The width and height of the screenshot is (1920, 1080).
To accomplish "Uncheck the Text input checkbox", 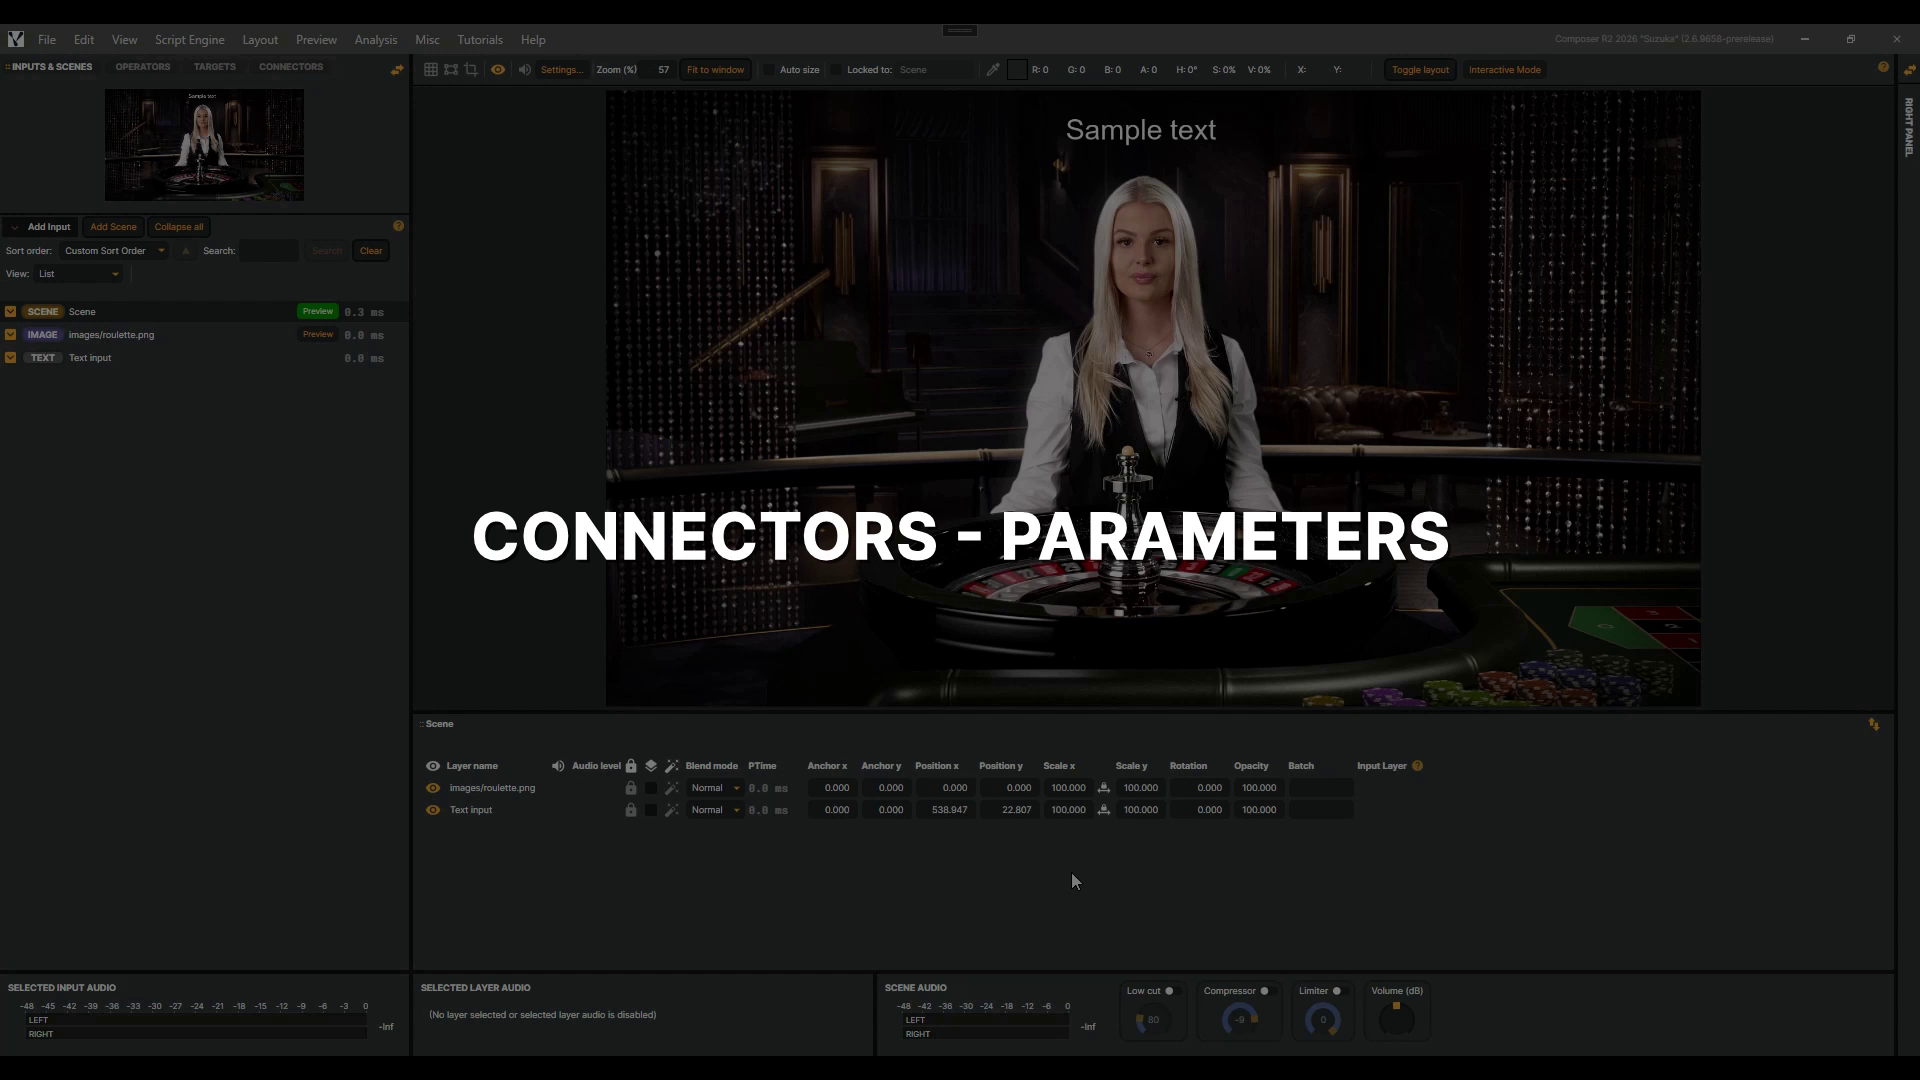I will (x=11, y=358).
